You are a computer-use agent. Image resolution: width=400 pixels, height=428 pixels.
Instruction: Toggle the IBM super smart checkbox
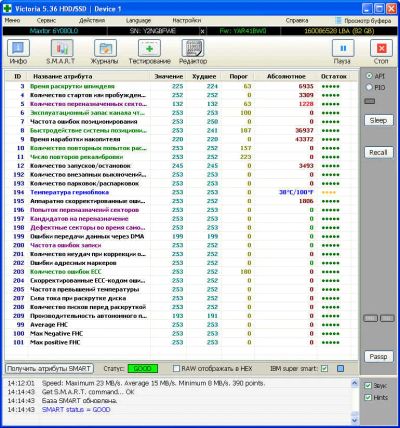(x=324, y=369)
